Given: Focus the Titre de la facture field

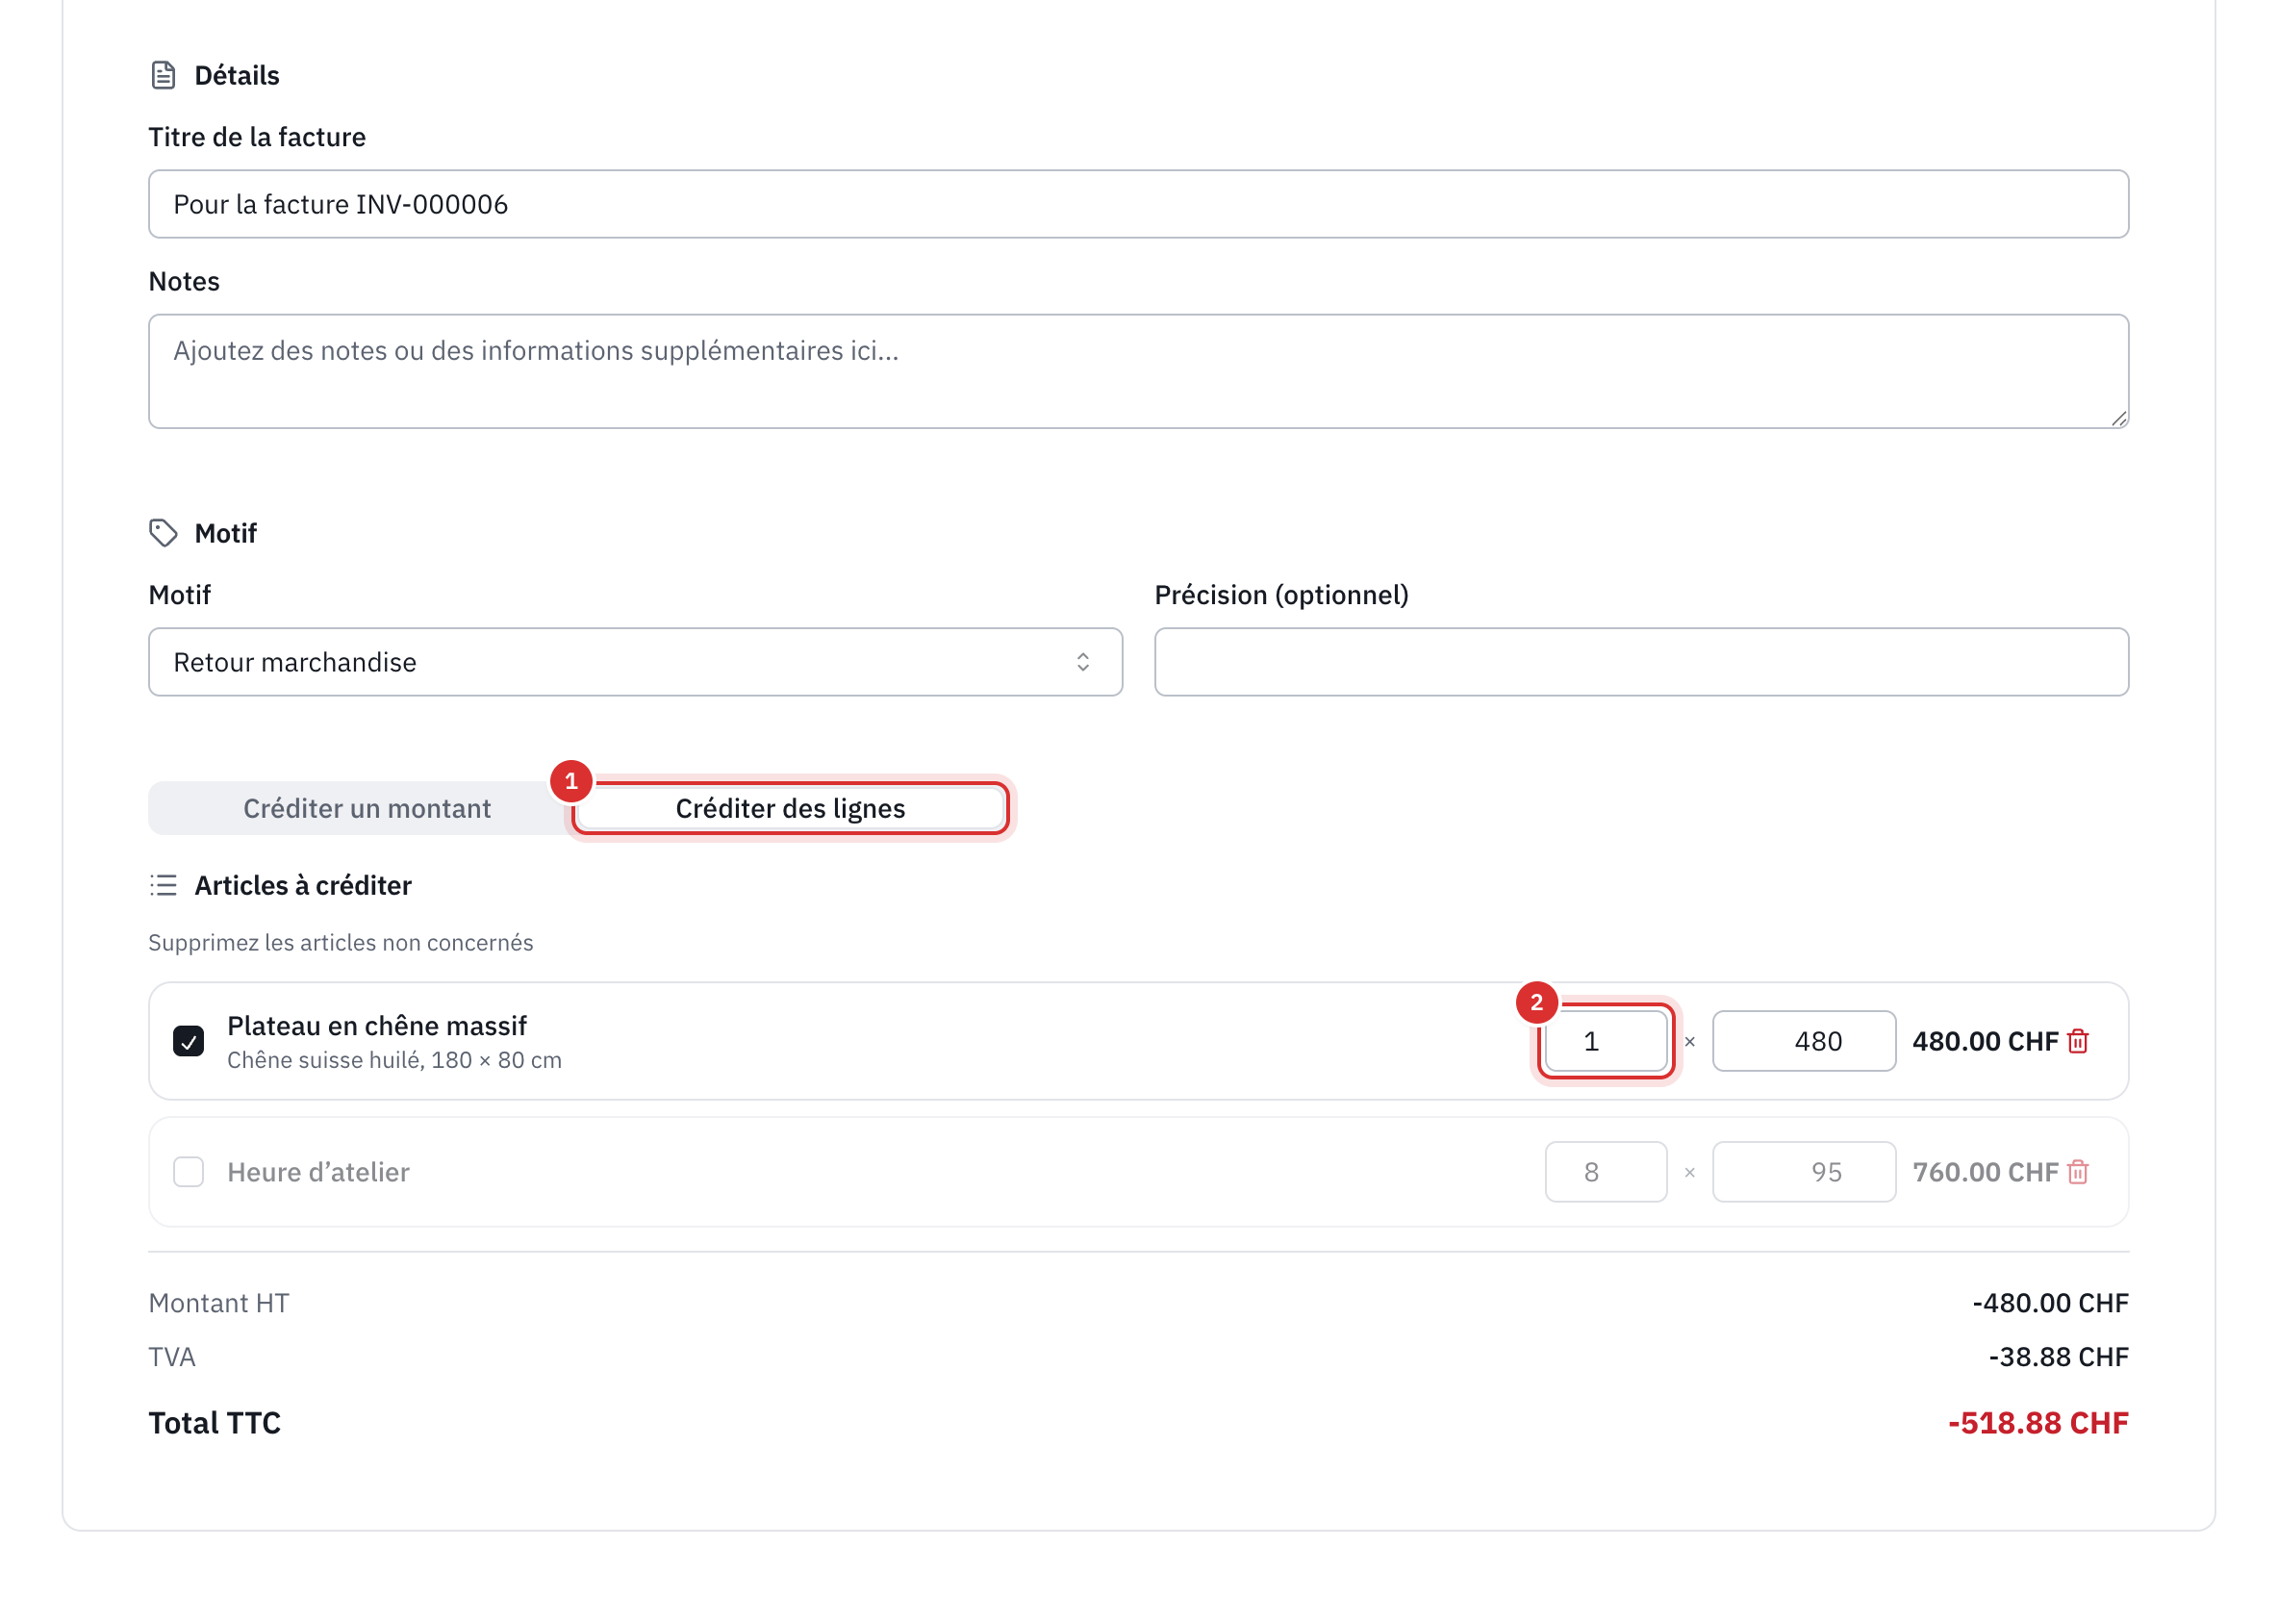Looking at the screenshot, I should point(1138,204).
